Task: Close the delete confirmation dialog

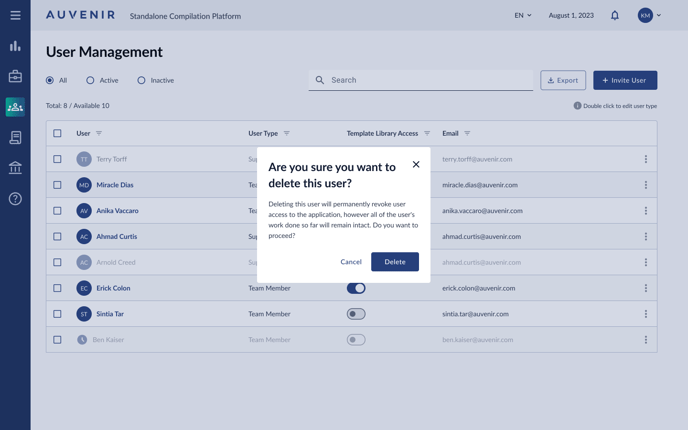Action: click(416, 165)
